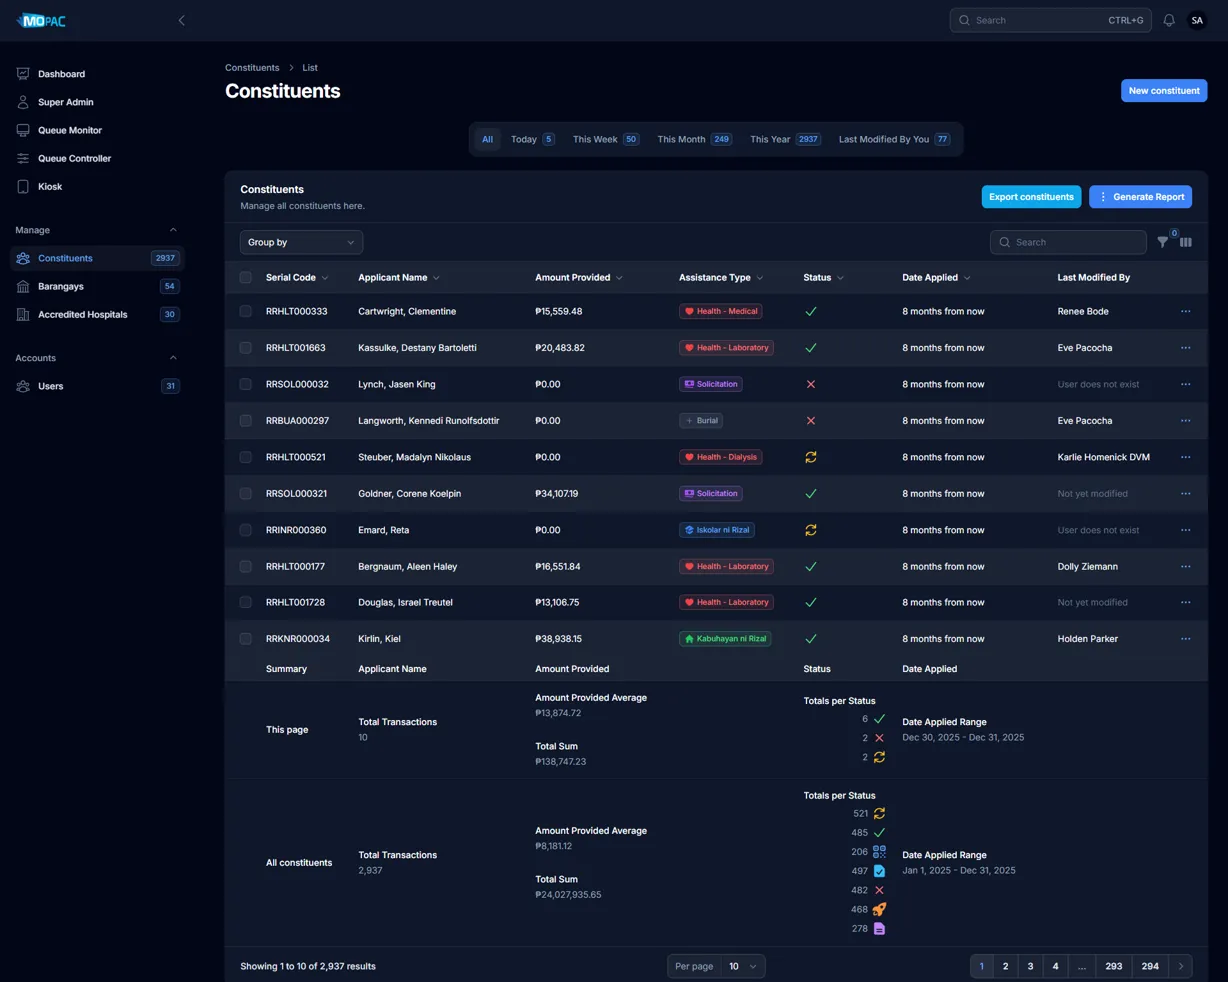Image resolution: width=1228 pixels, height=982 pixels.
Task: Click the Export constituents button
Action: coord(1031,197)
